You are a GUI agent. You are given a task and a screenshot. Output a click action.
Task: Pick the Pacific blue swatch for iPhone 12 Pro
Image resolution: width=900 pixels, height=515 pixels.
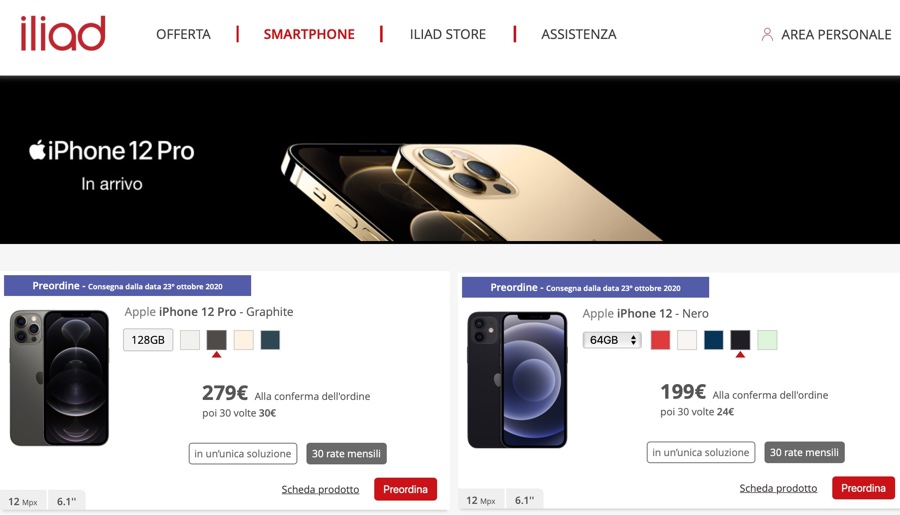(270, 340)
